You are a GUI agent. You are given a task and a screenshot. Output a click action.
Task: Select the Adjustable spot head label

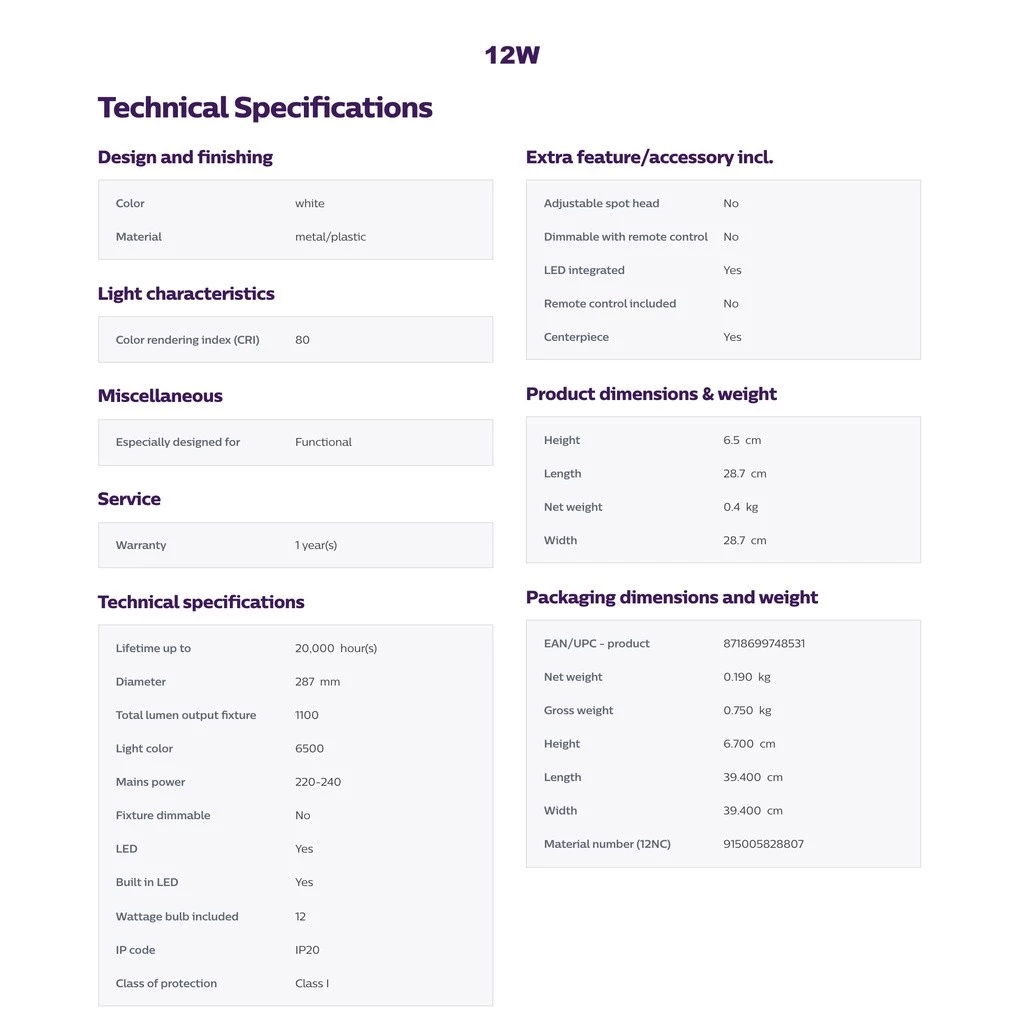click(x=601, y=204)
